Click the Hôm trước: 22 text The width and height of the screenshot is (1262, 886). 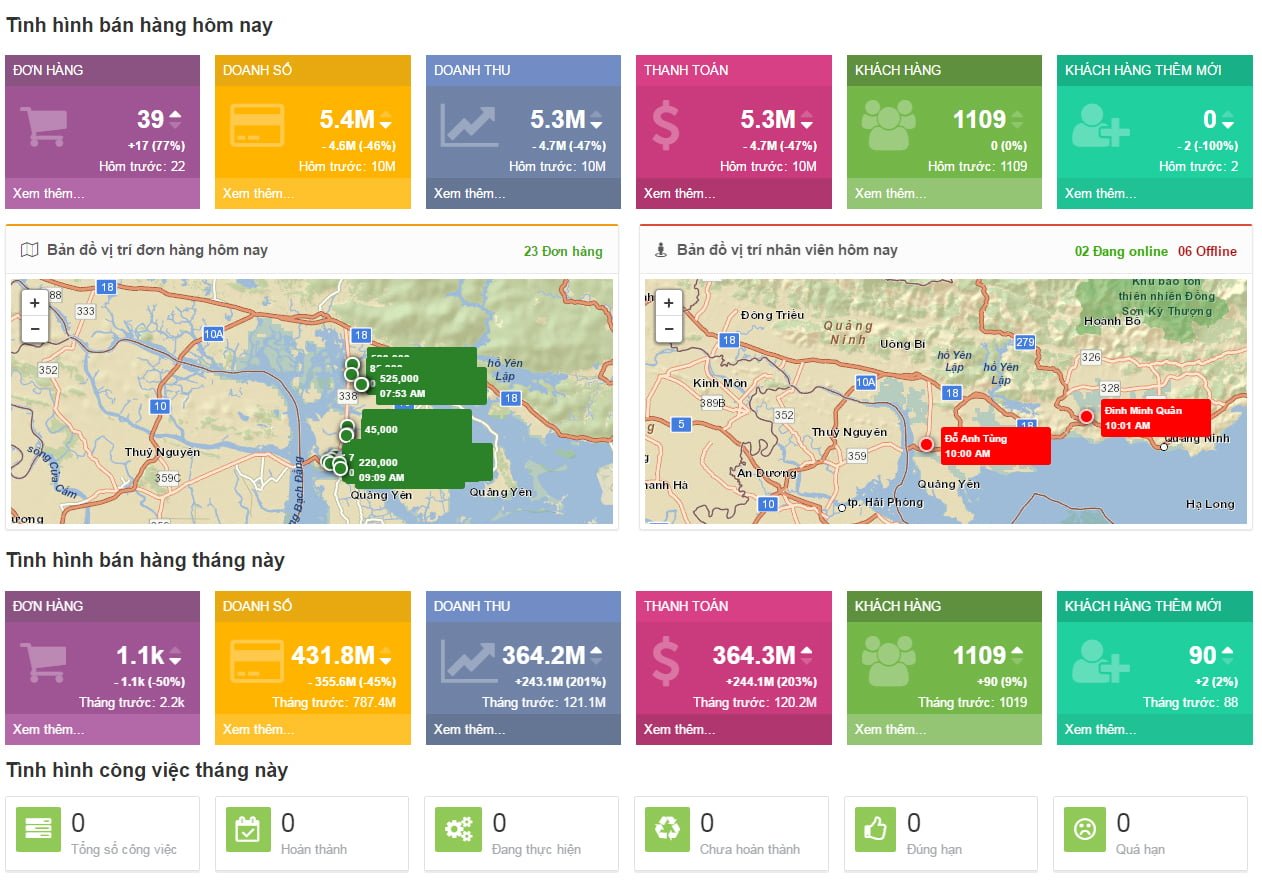click(x=142, y=166)
